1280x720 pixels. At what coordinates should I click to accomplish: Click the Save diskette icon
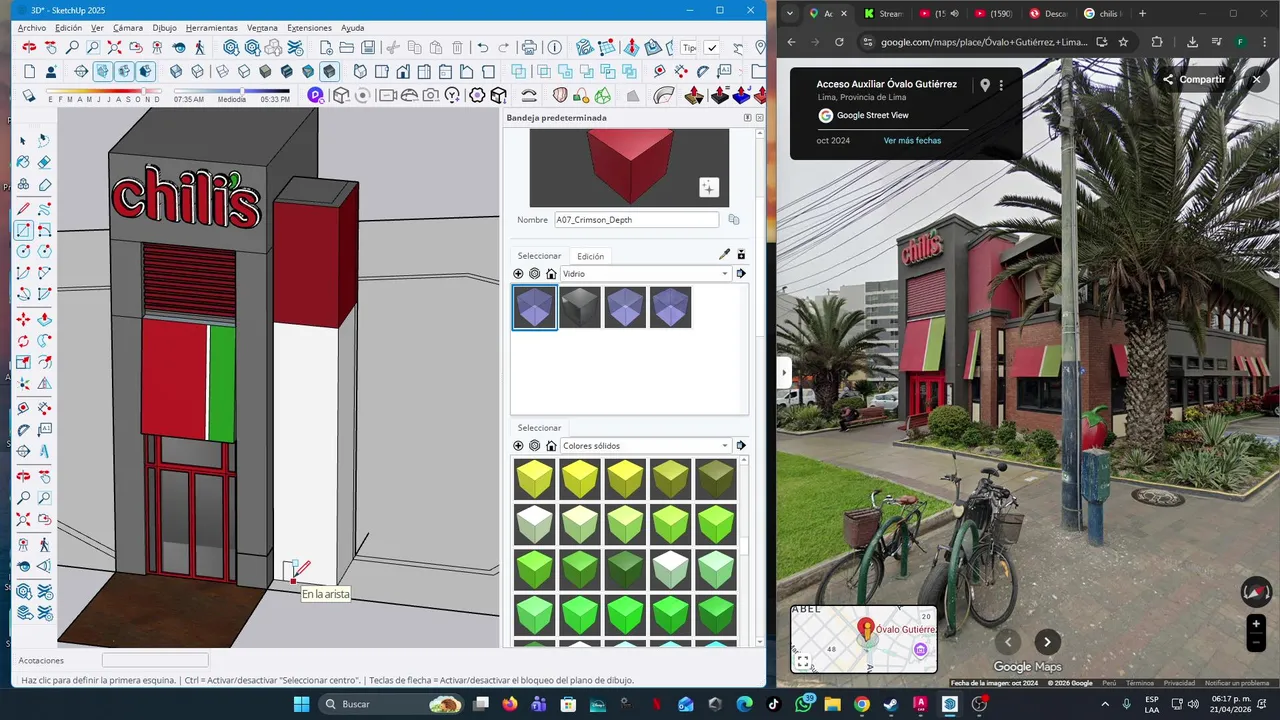369,47
